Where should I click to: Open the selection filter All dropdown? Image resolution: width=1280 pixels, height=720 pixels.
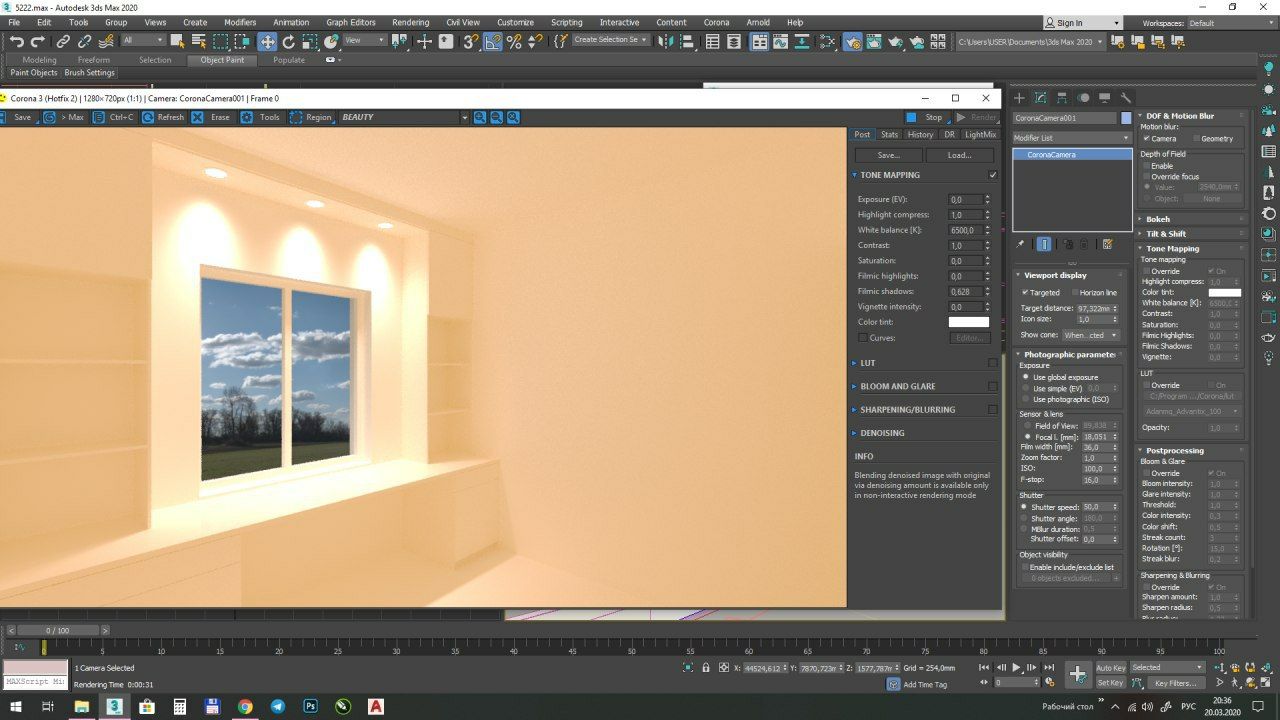(143, 40)
